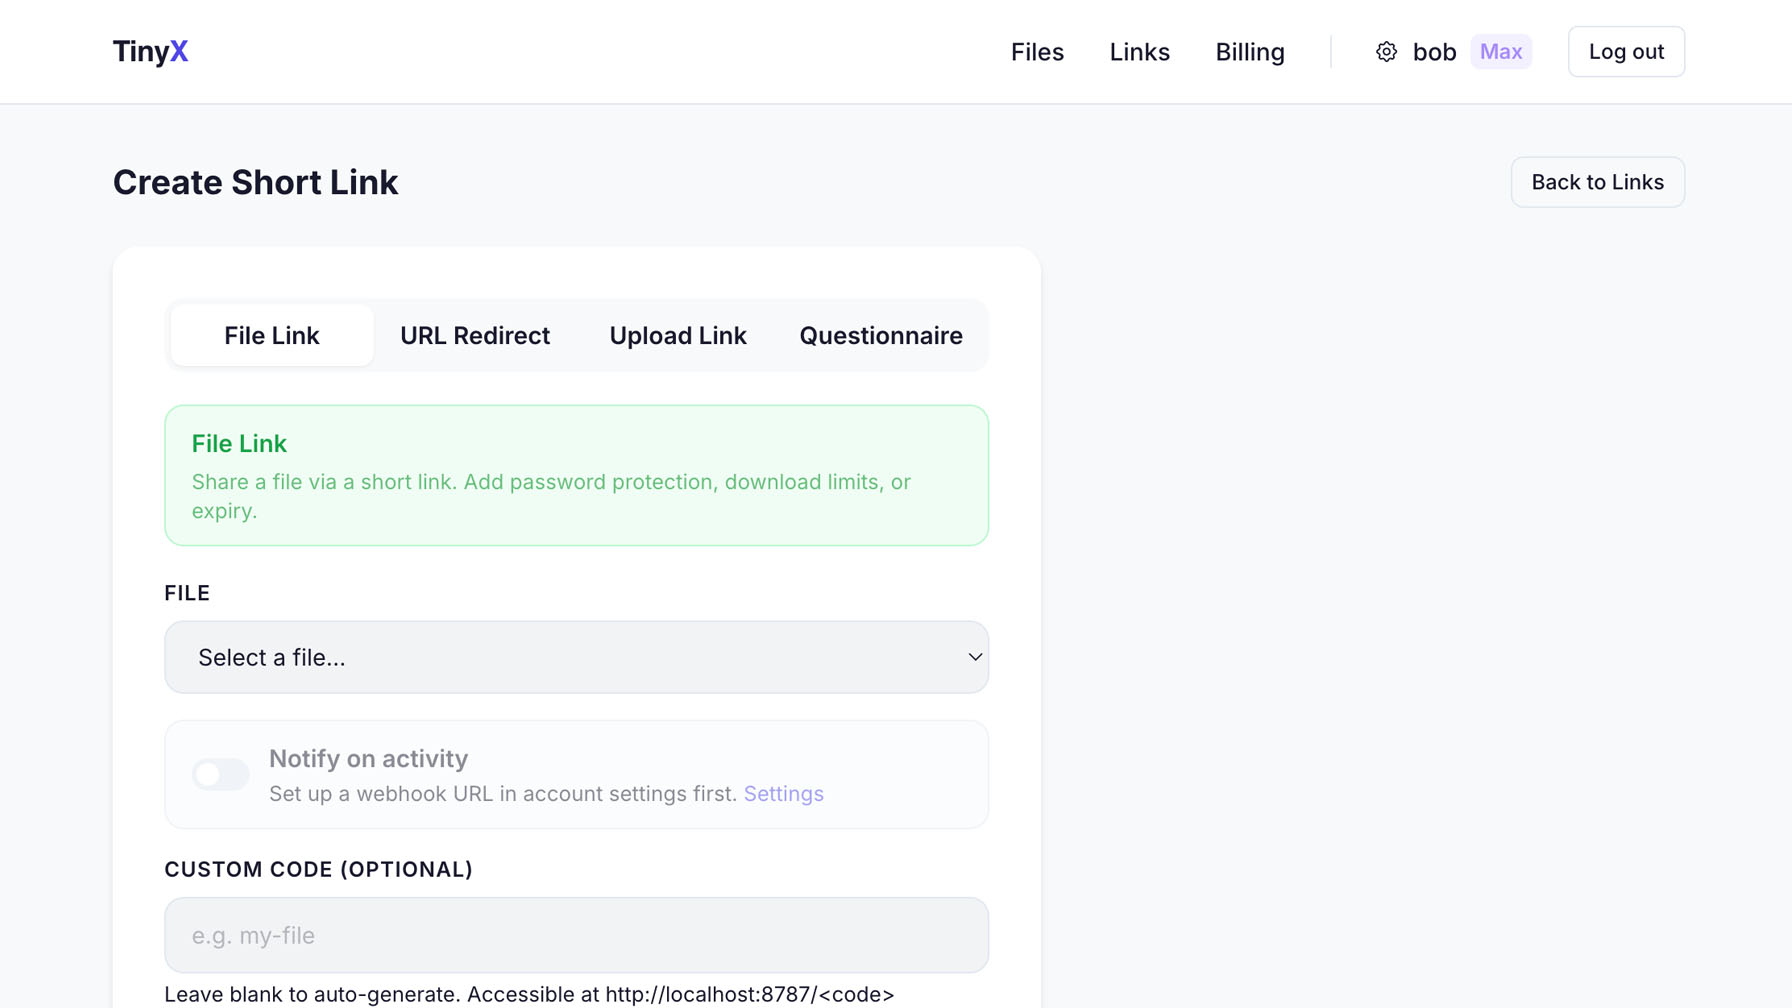Select the File Link tab
This screenshot has height=1008, width=1792.
click(x=272, y=335)
